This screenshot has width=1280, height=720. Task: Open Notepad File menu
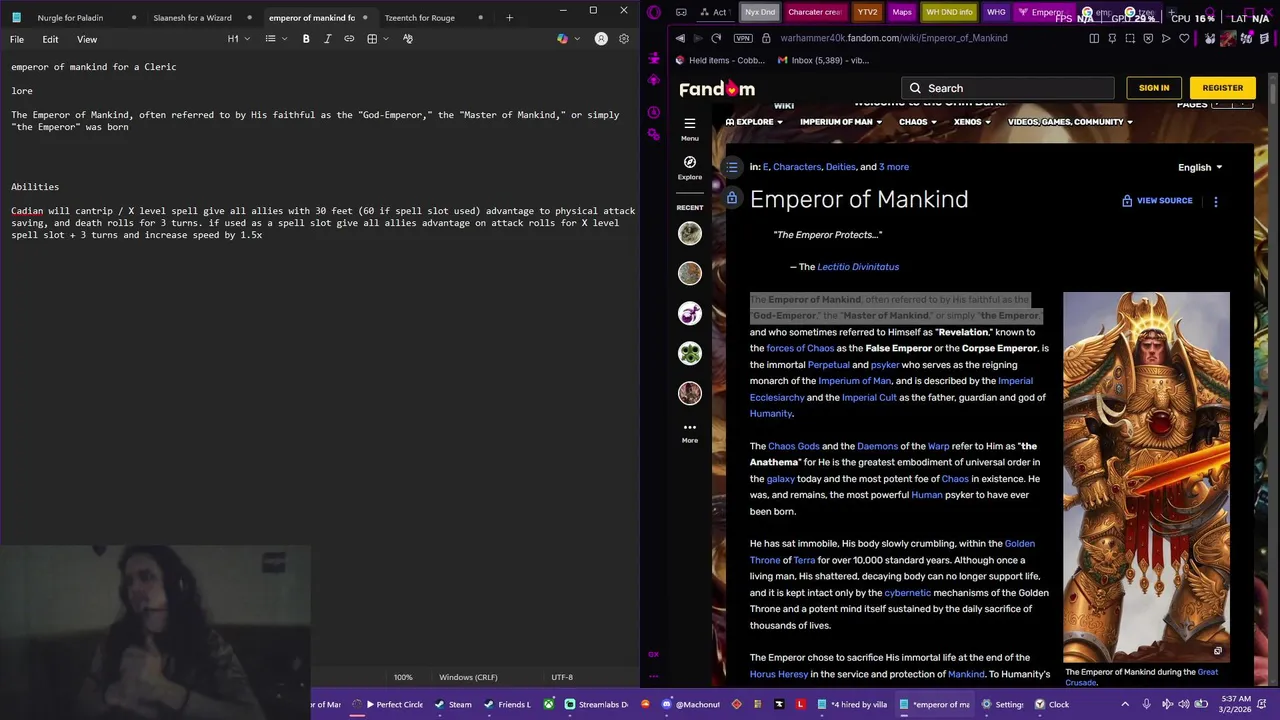pos(17,39)
